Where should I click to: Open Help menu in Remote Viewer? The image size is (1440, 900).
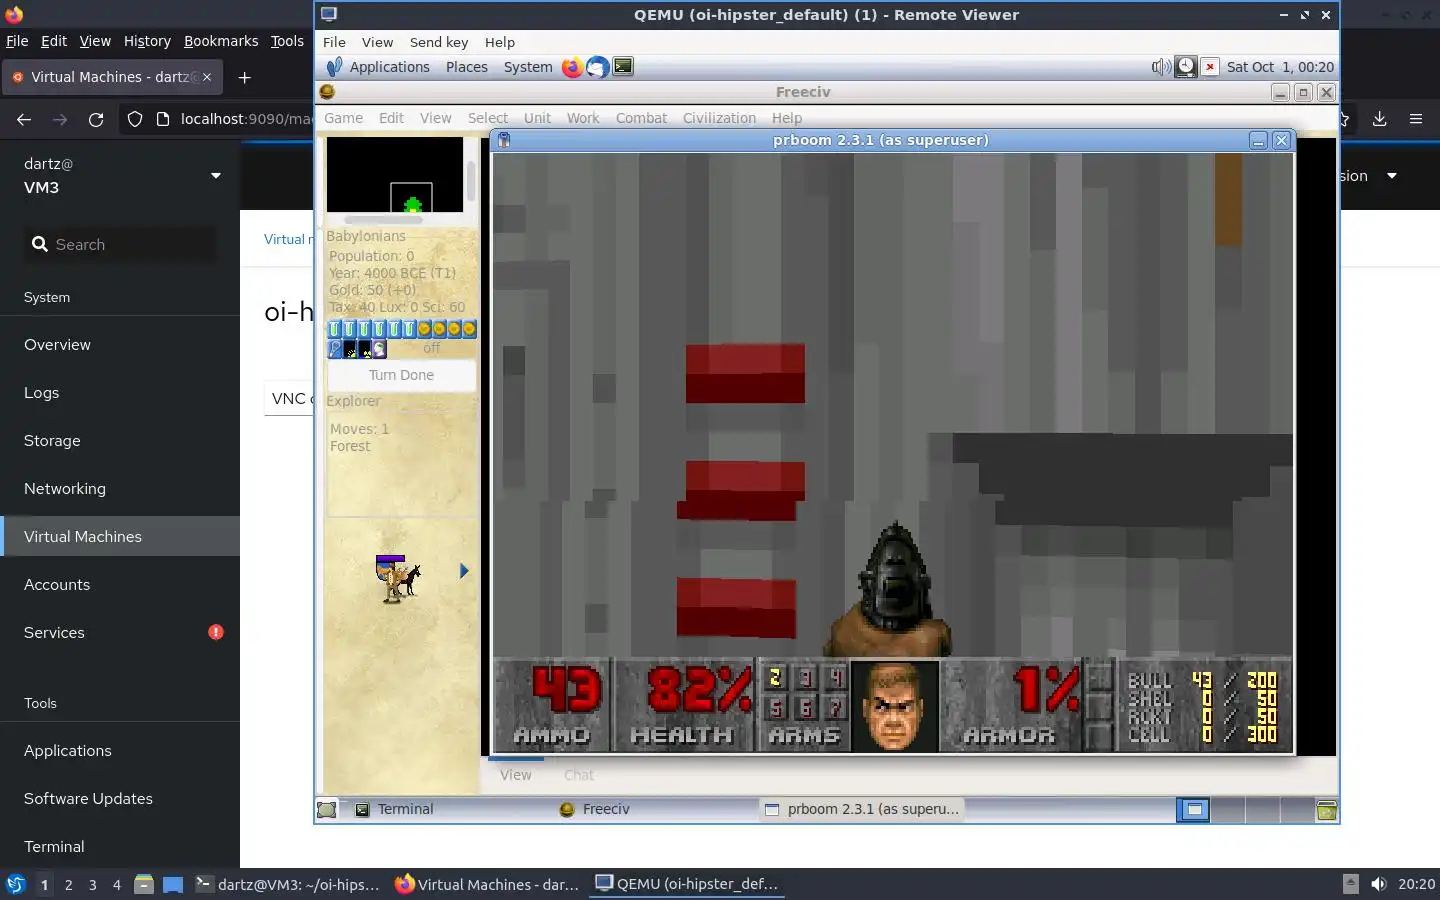click(x=500, y=42)
